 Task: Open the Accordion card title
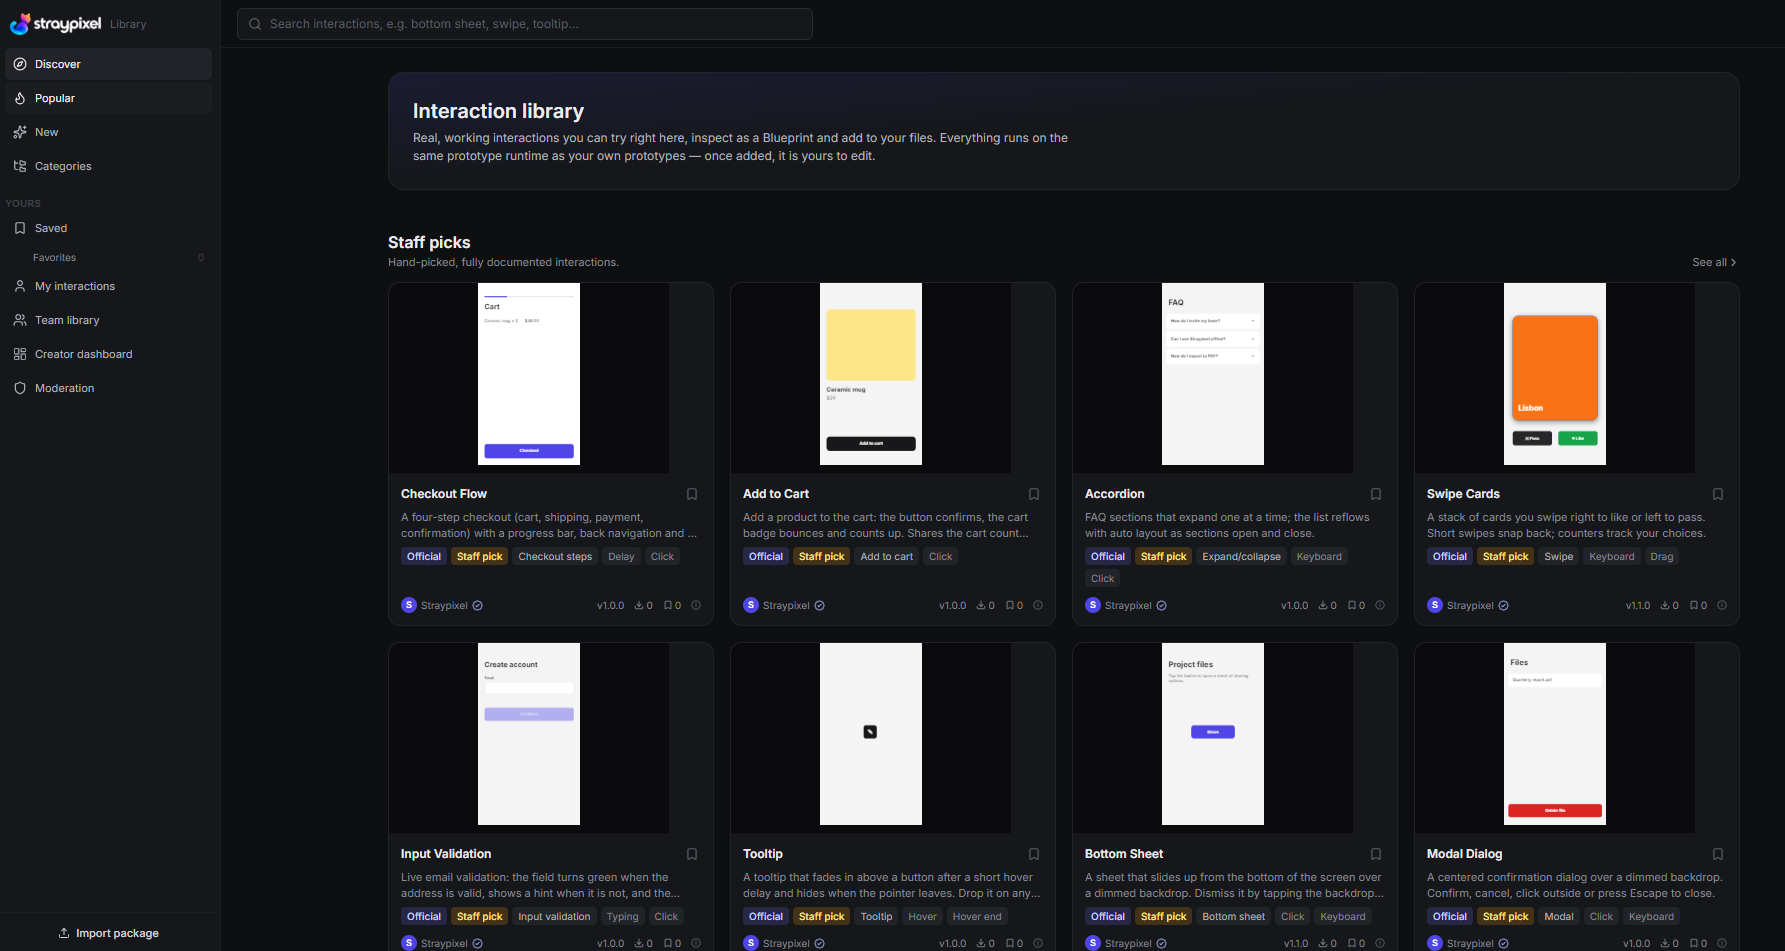(x=1114, y=494)
